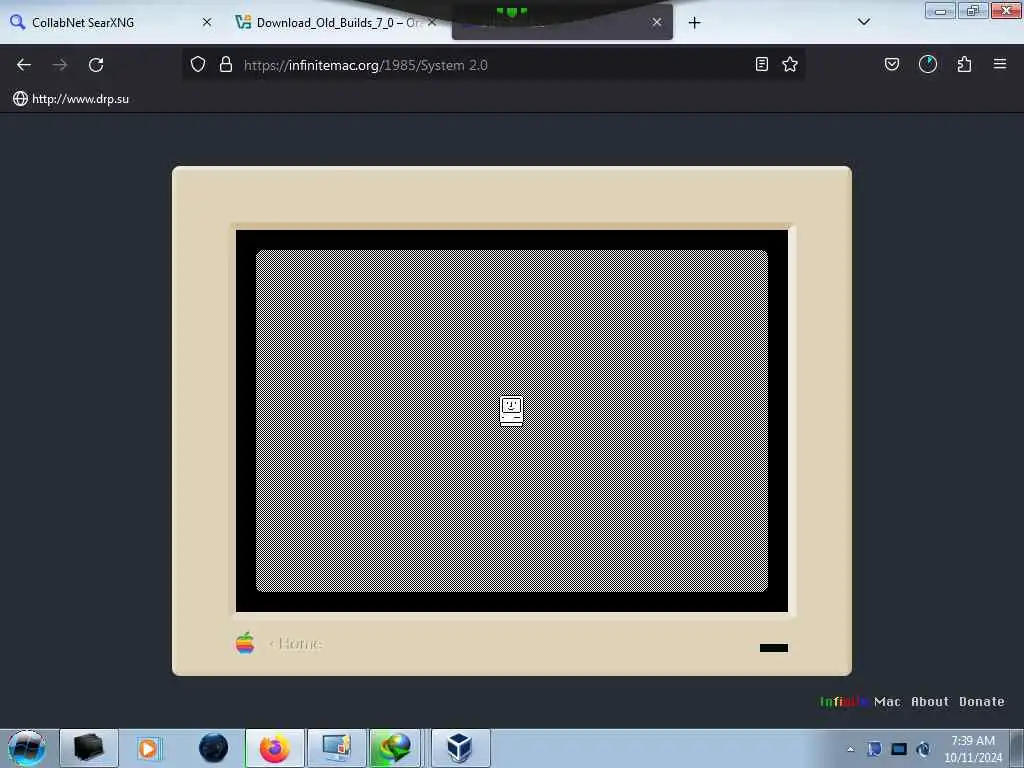The width and height of the screenshot is (1024, 768).
Task: Close the CollabNet SearXNG tab
Action: point(207,22)
